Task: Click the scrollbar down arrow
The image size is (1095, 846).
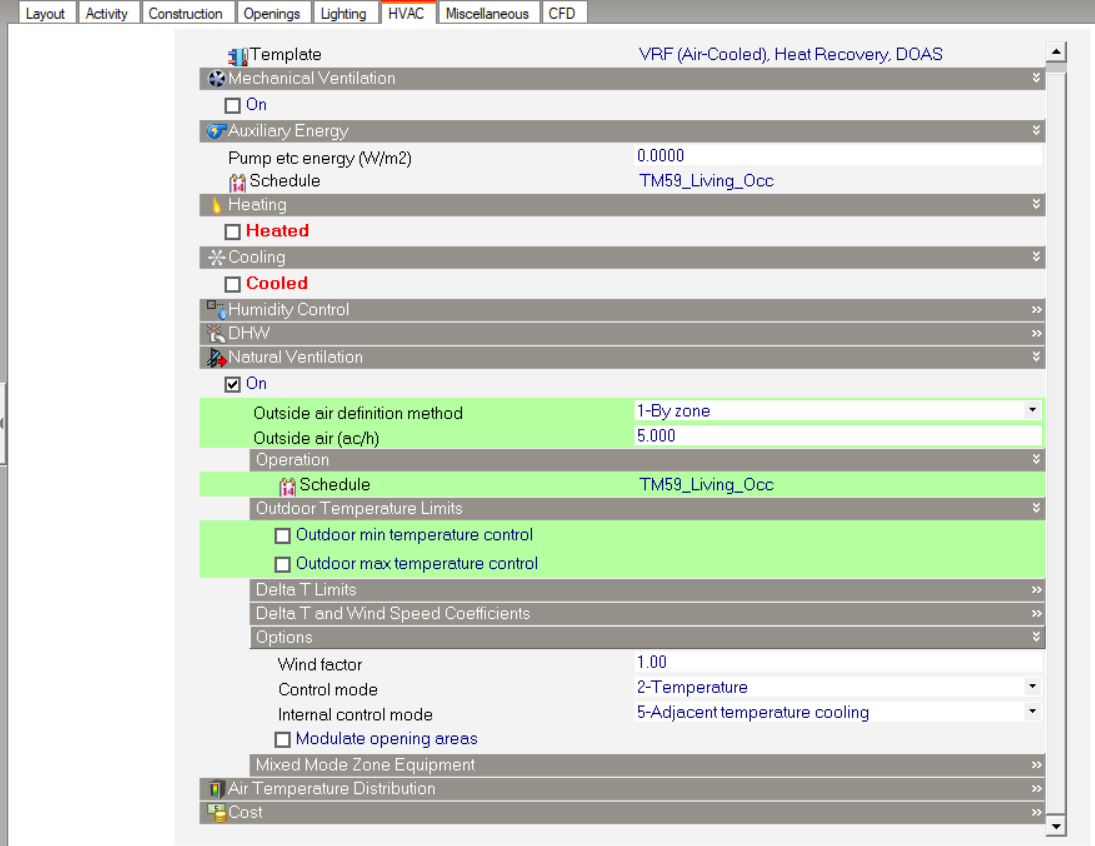Action: pyautogui.click(x=1056, y=826)
